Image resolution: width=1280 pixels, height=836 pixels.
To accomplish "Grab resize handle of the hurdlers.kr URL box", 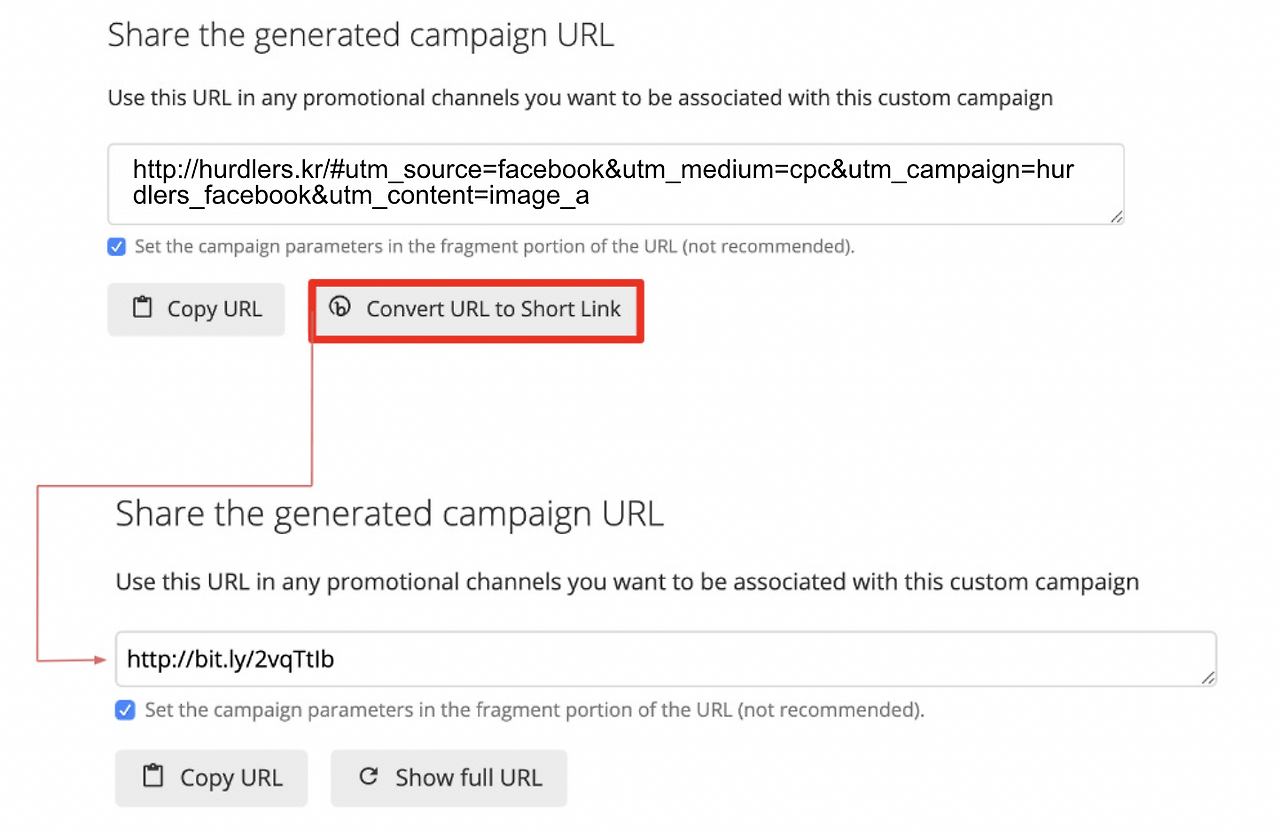I will tap(1116, 216).
